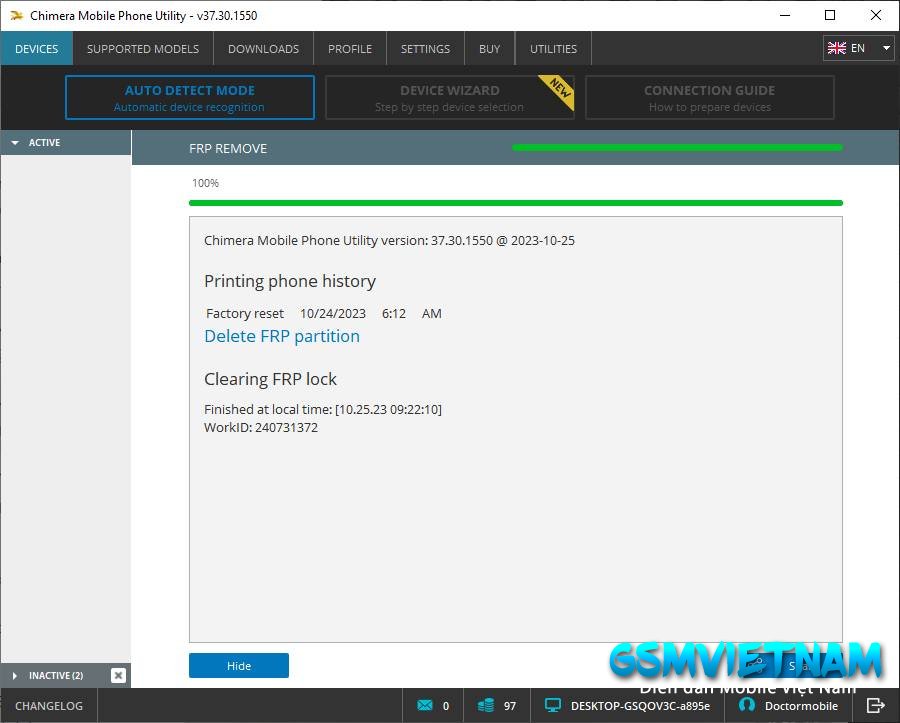Viewport: 900px width, 723px height.
Task: Click the message count "0" in status bar
Action: click(x=446, y=706)
